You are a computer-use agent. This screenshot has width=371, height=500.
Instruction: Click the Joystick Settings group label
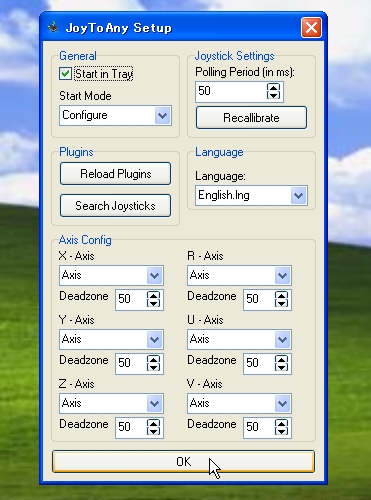234,56
